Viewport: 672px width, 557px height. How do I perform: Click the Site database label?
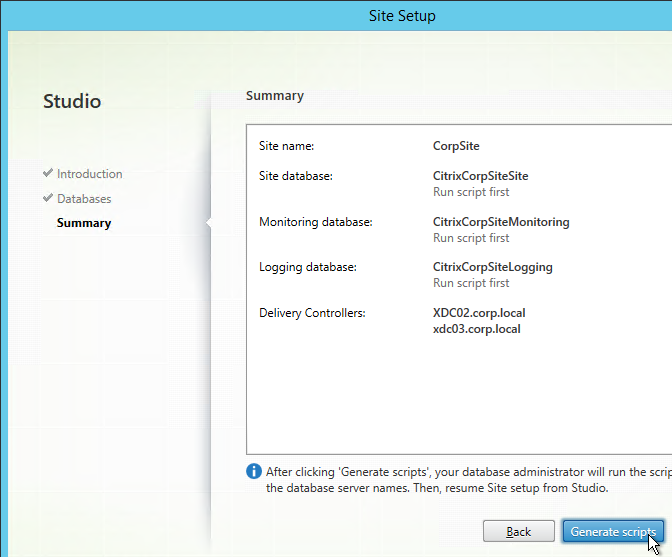coord(296,176)
